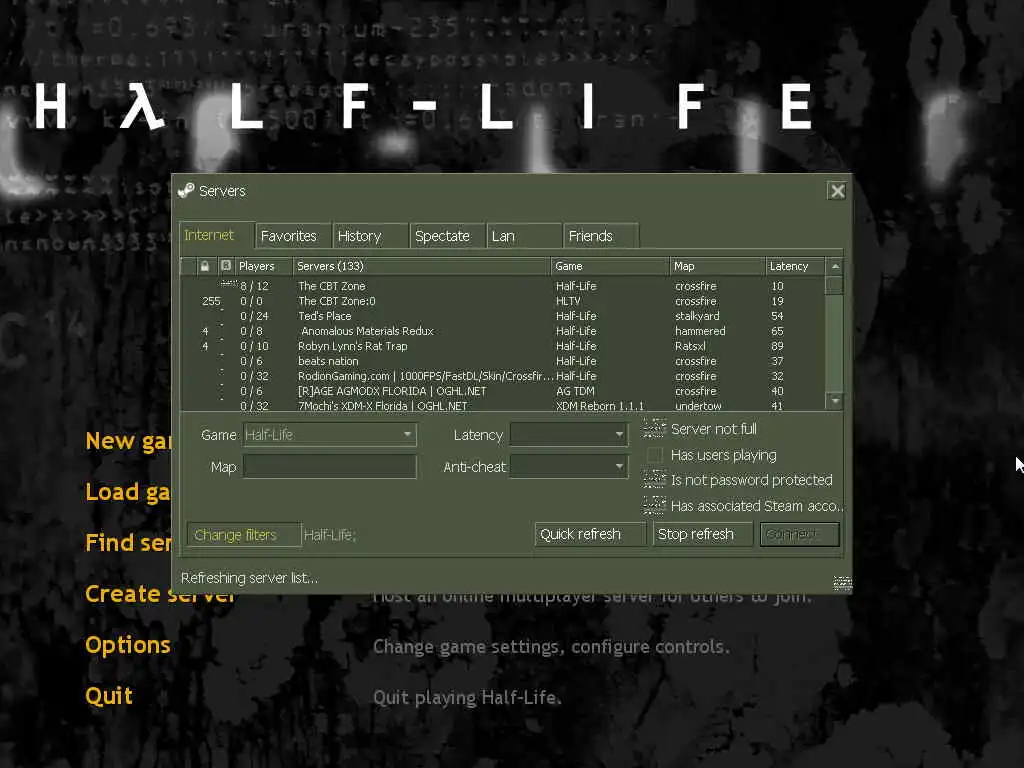1024x768 pixels.
Task: Click the server list scrollbar thumb
Action: [x=834, y=285]
